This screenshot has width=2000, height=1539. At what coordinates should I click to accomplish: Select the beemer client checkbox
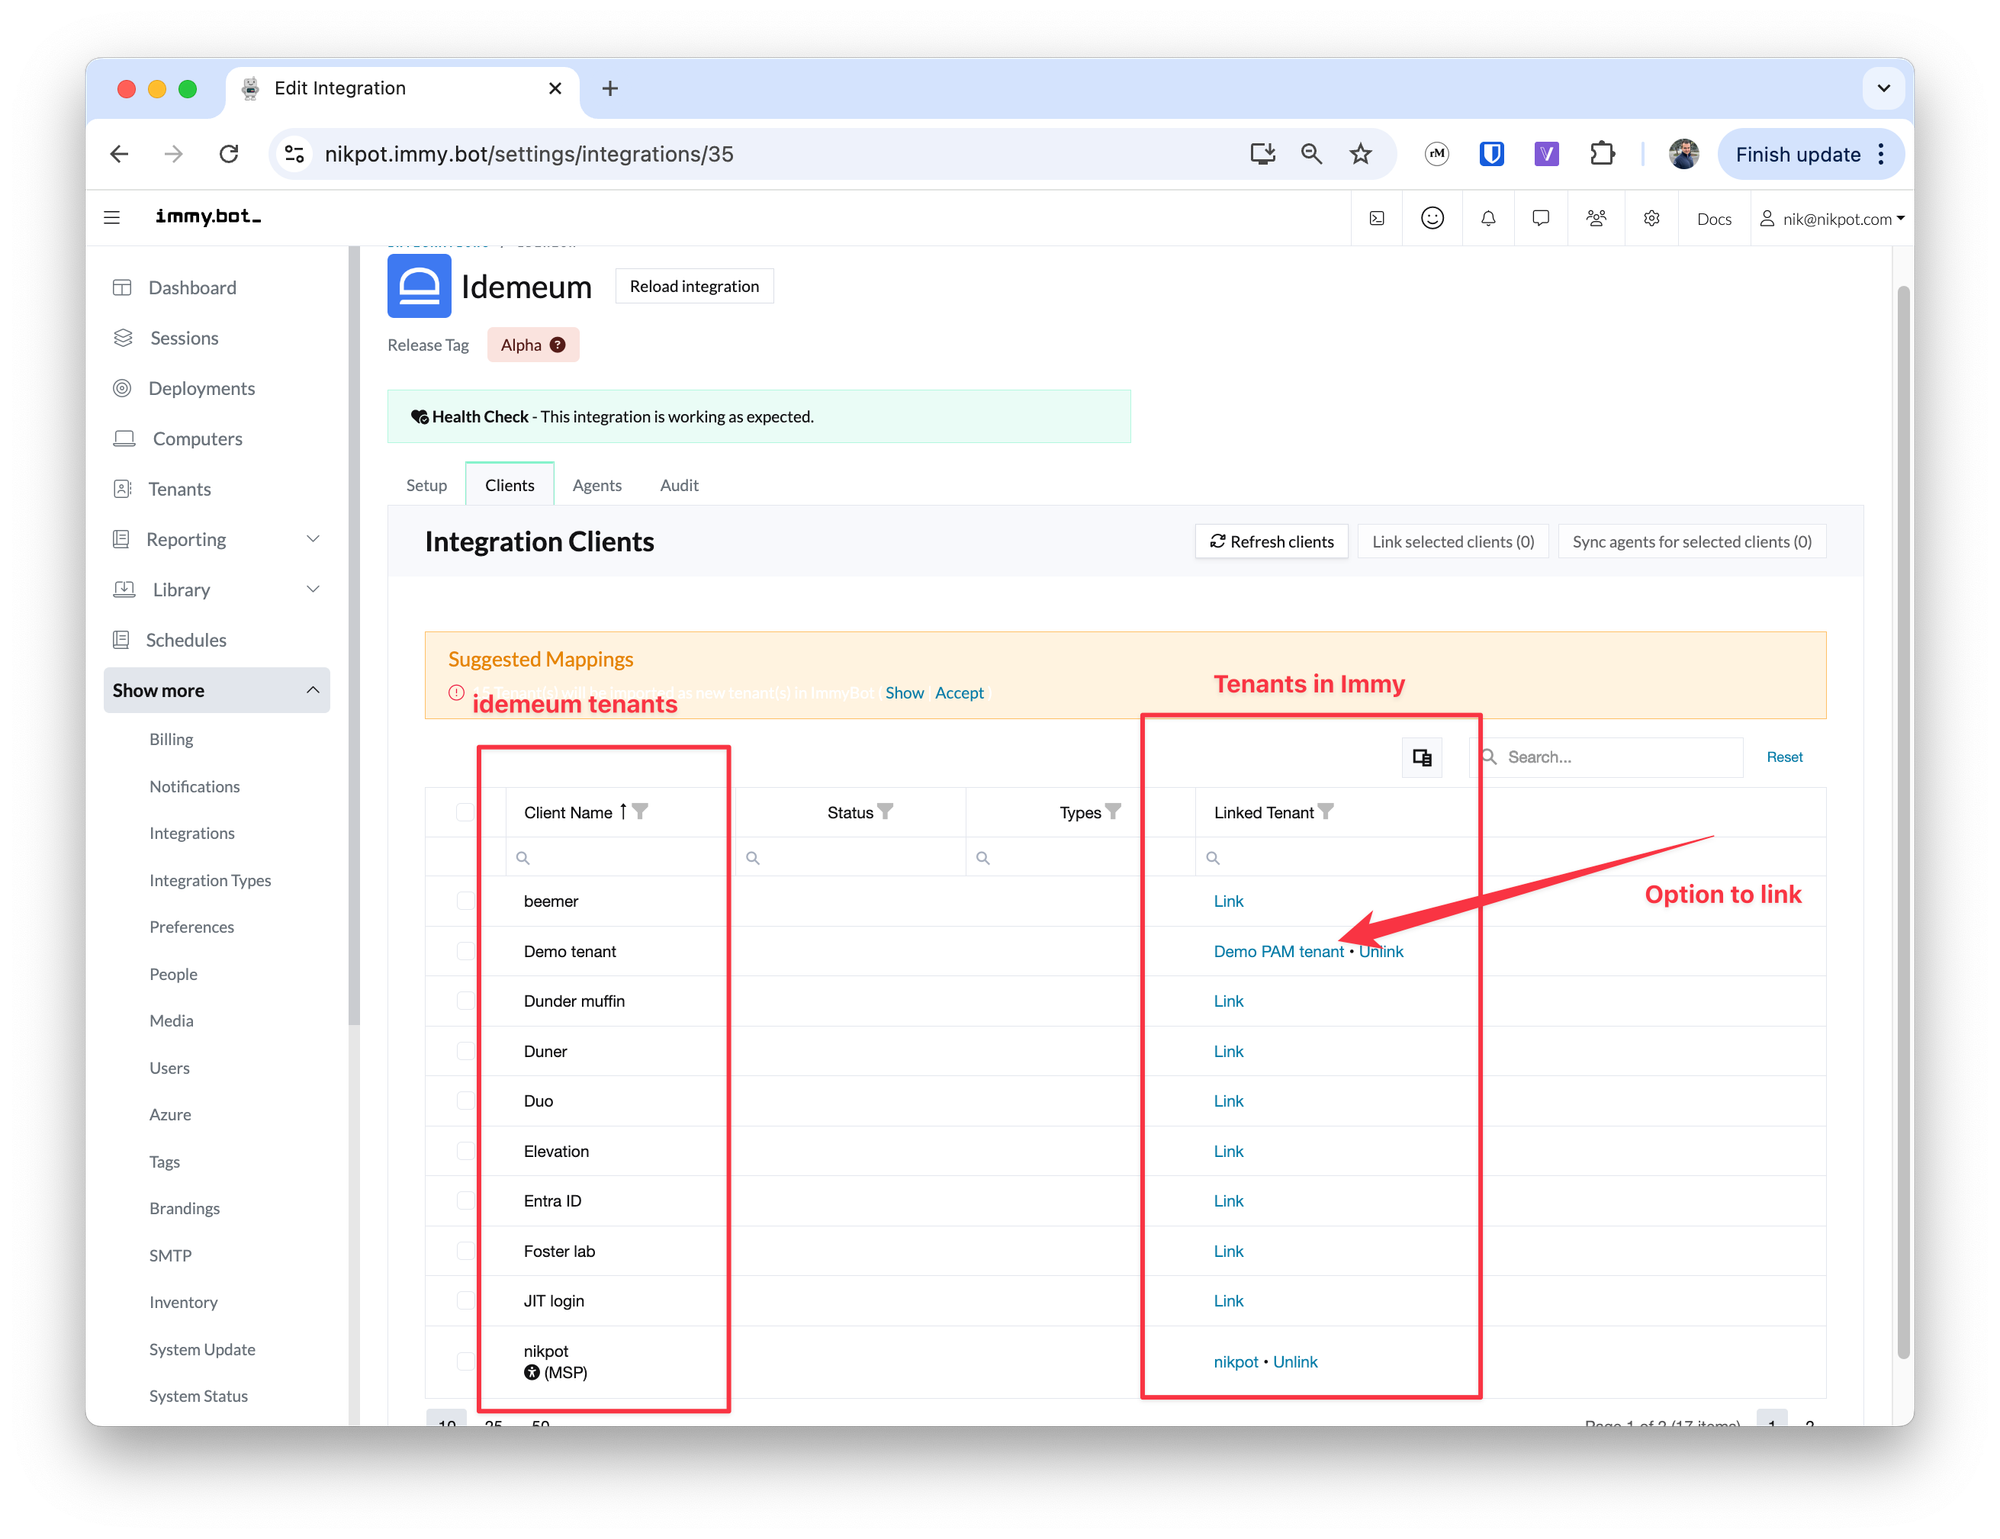465,901
